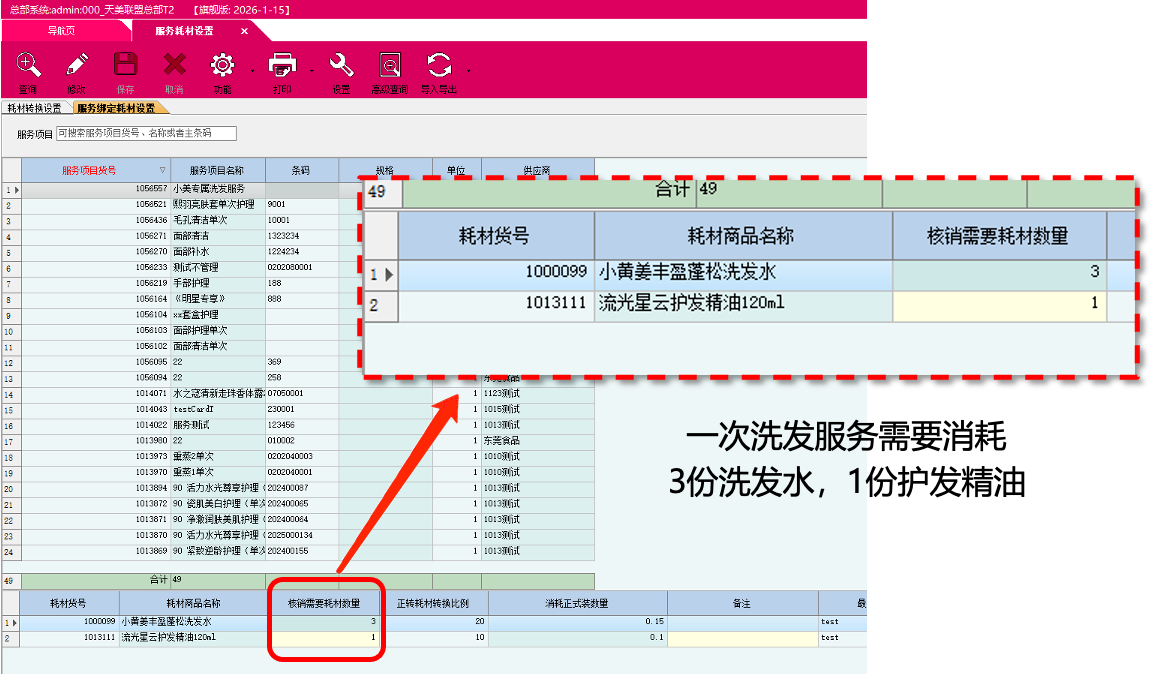Select 流光星云护发精油120ml in bottom table
The image size is (1152, 674).
click(193, 637)
